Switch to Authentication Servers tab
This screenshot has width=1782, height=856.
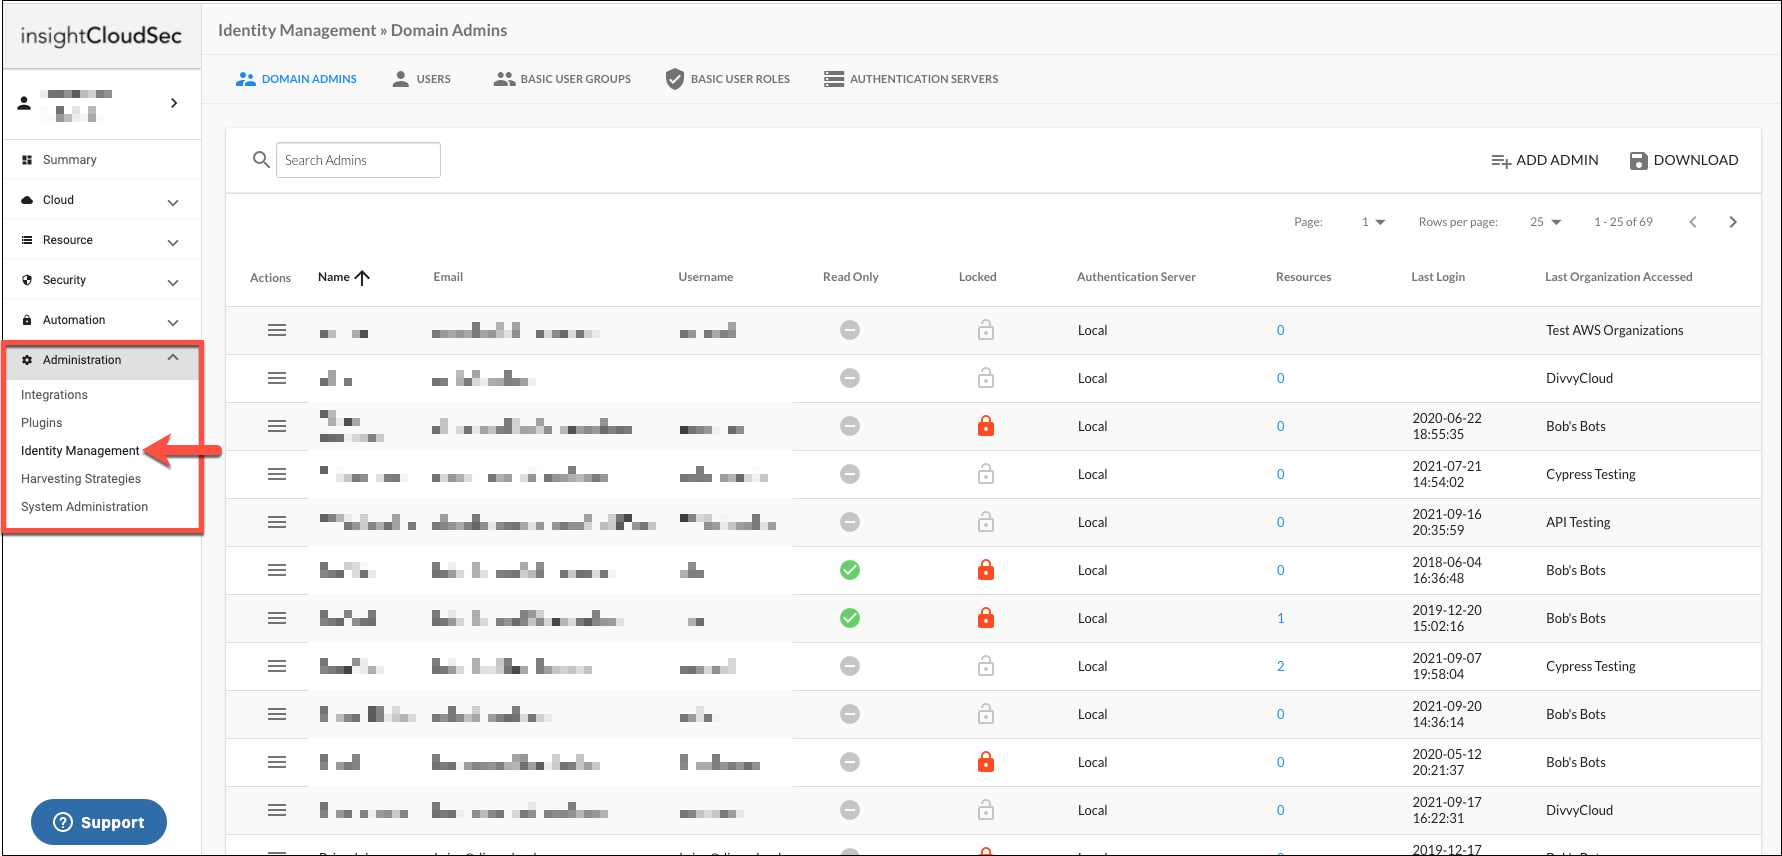[911, 79]
